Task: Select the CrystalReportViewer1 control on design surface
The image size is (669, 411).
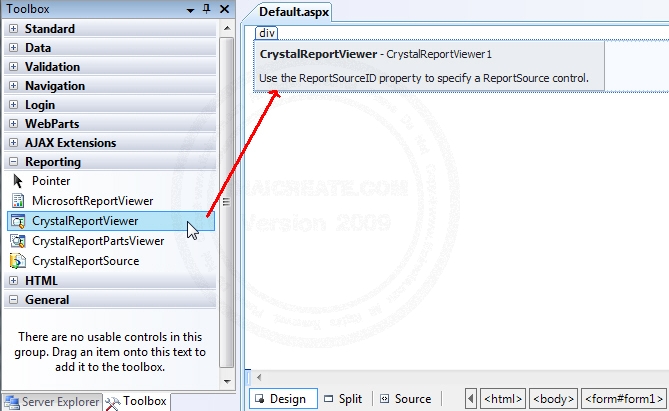Action: (x=429, y=66)
